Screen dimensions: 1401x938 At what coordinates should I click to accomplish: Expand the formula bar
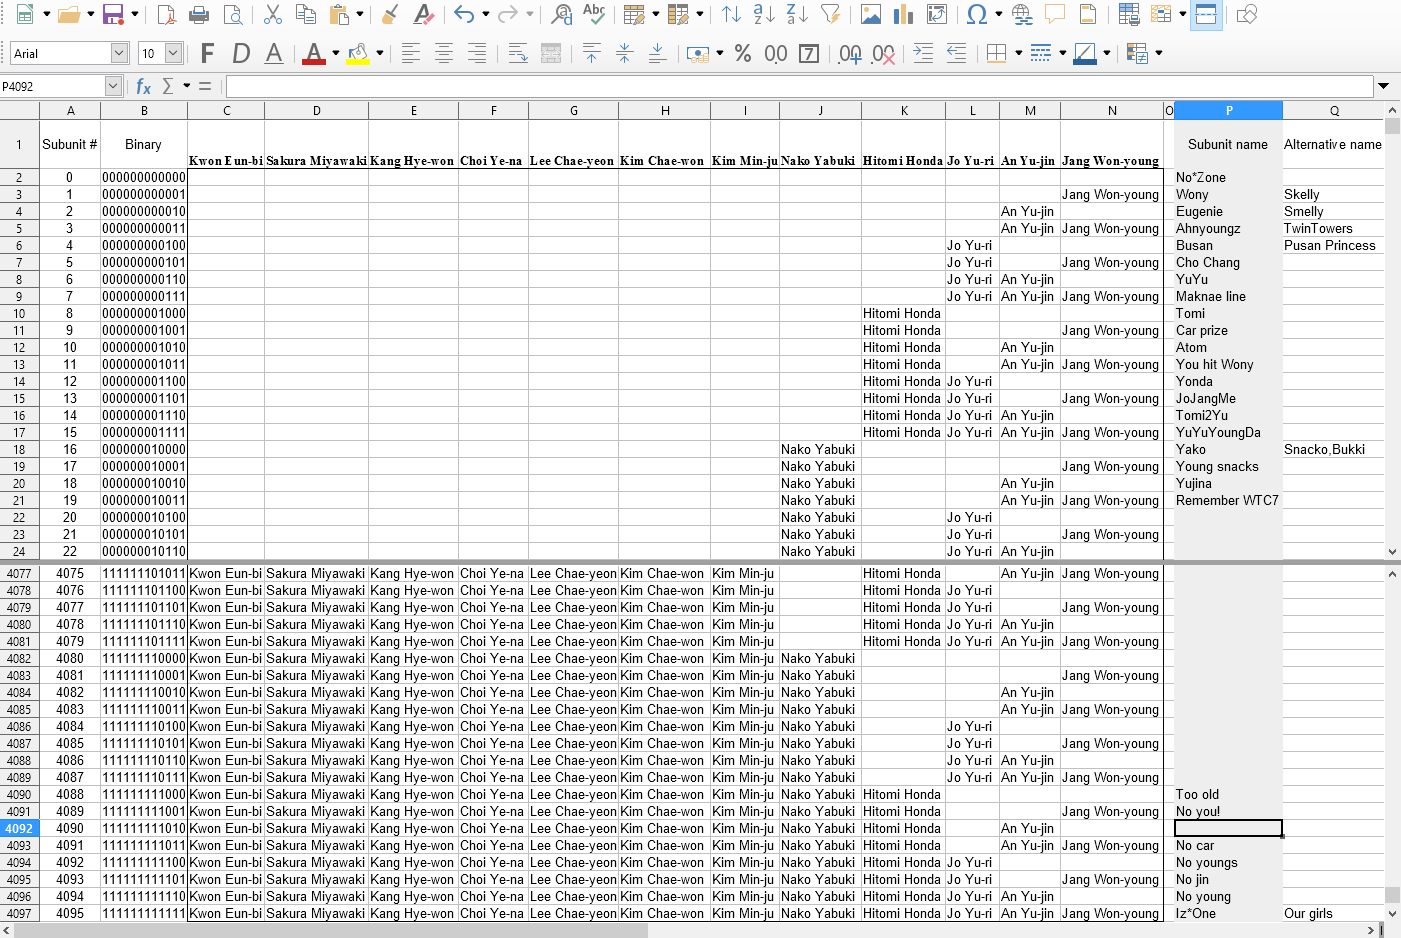(1384, 87)
